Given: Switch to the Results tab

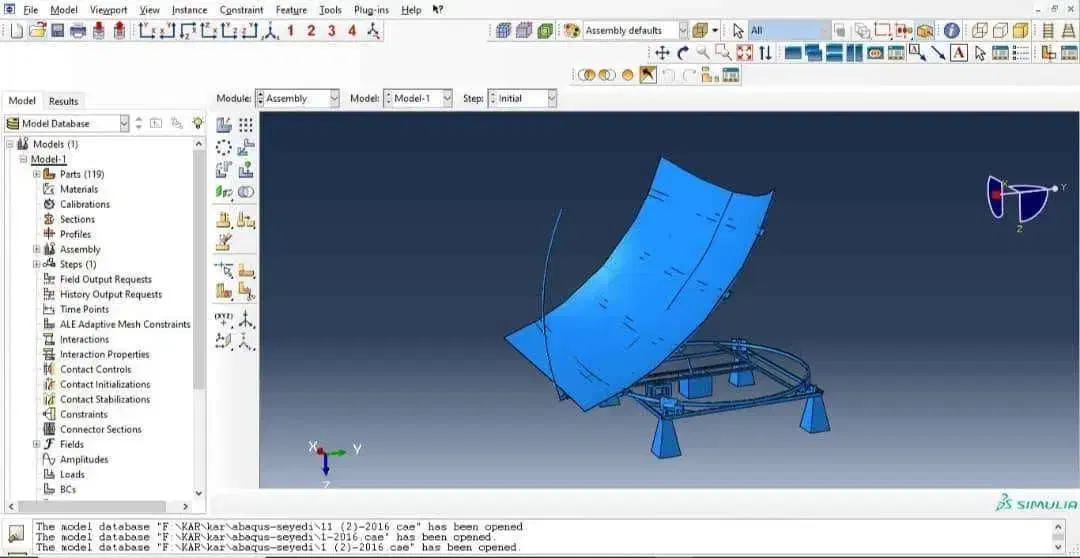Looking at the screenshot, I should [63, 101].
